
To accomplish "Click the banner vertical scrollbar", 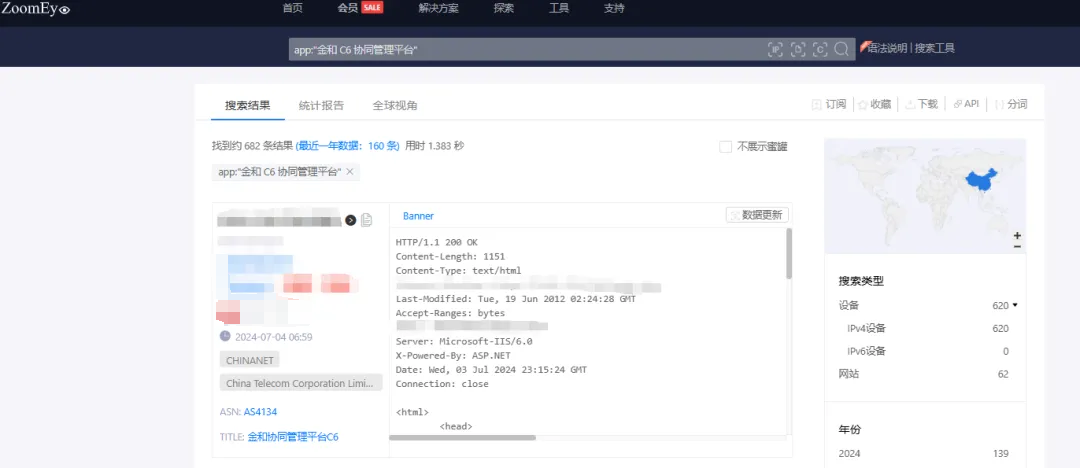I will tap(789, 254).
